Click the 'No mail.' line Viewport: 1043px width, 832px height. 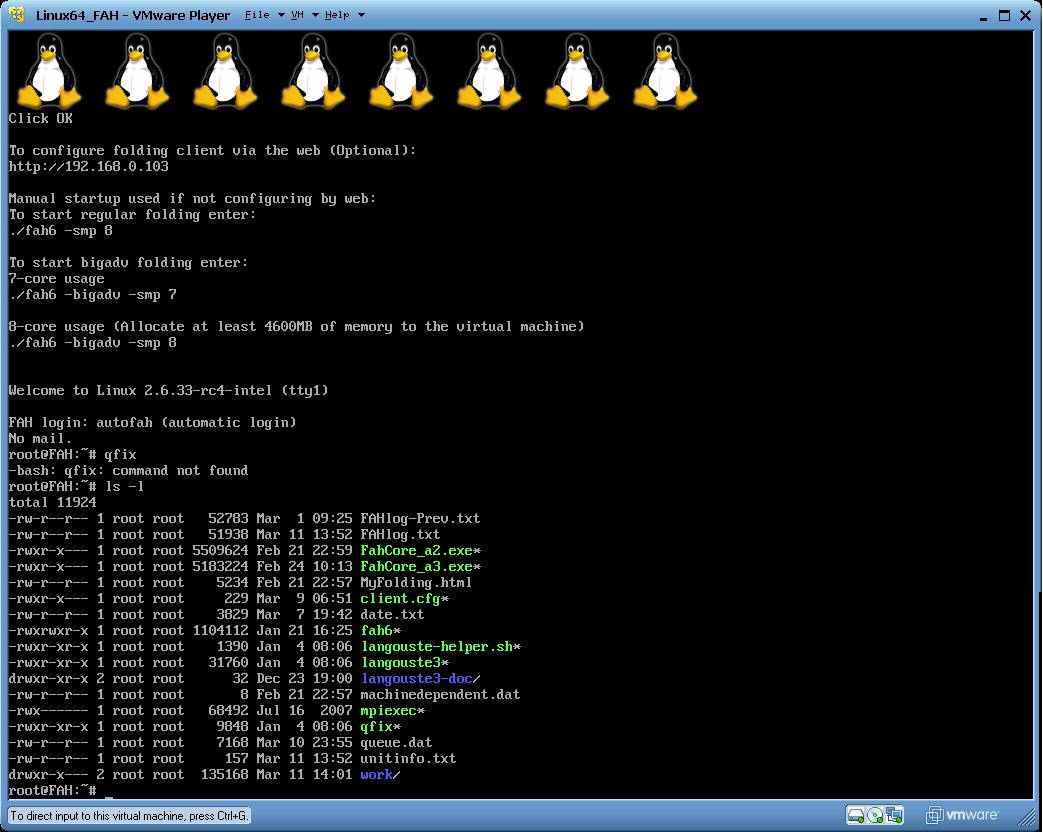(x=41, y=438)
